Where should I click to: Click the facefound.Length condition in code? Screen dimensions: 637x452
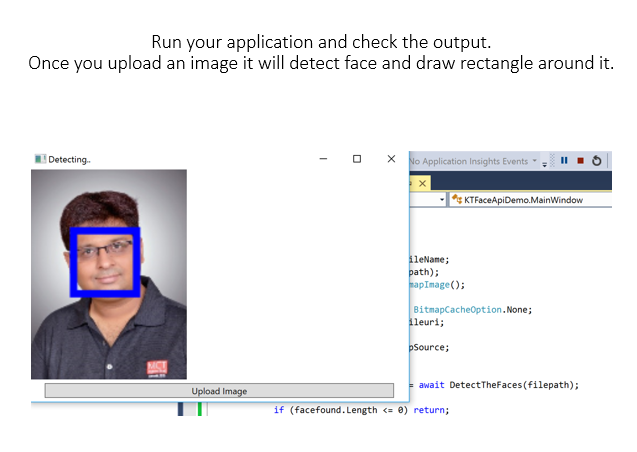click(340, 409)
